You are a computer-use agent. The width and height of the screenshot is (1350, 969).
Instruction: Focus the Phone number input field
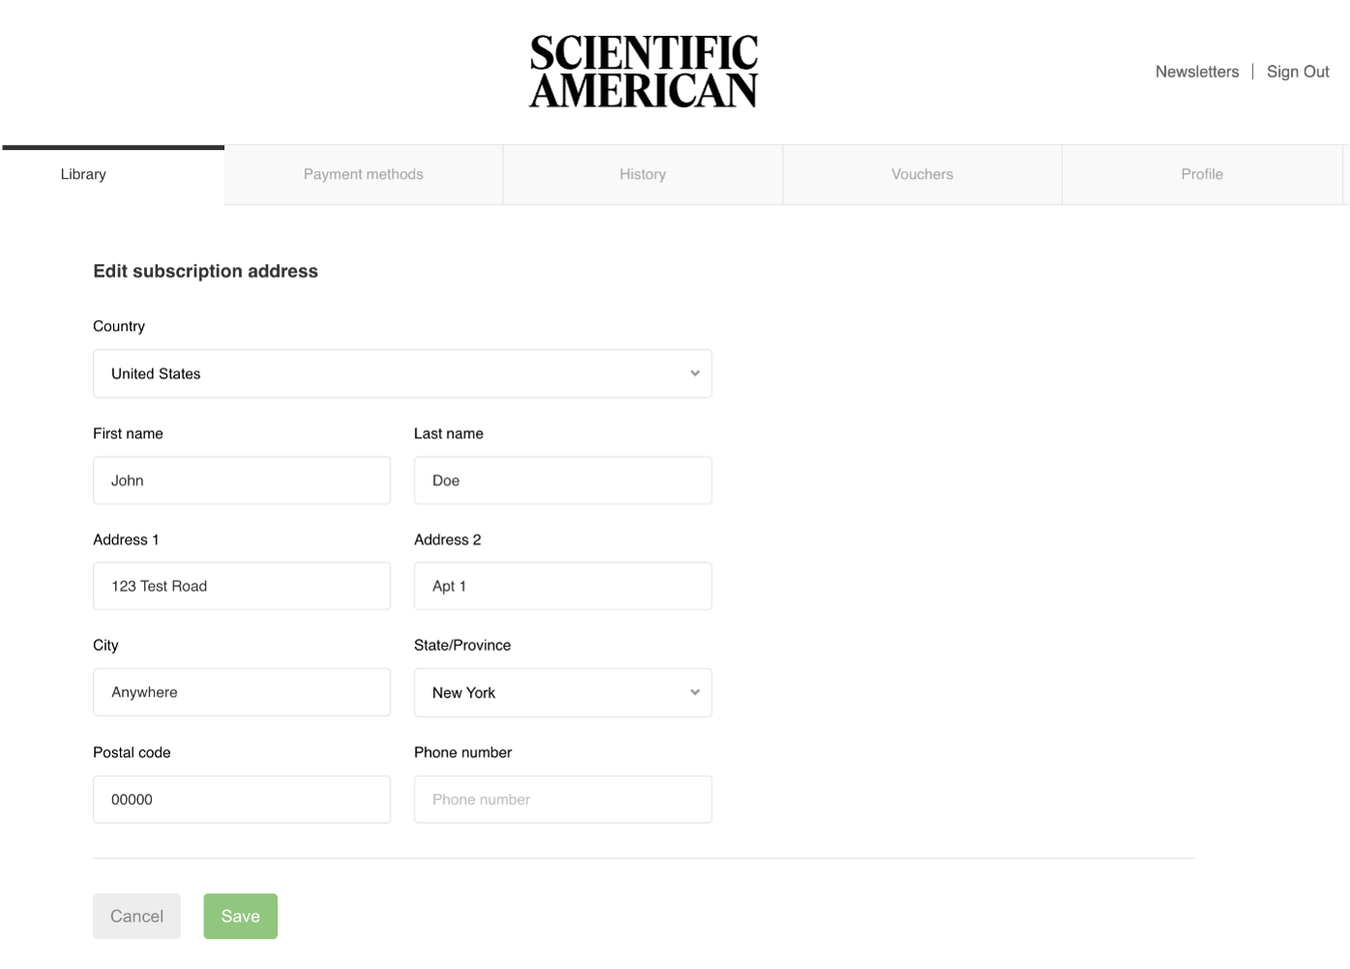[562, 799]
